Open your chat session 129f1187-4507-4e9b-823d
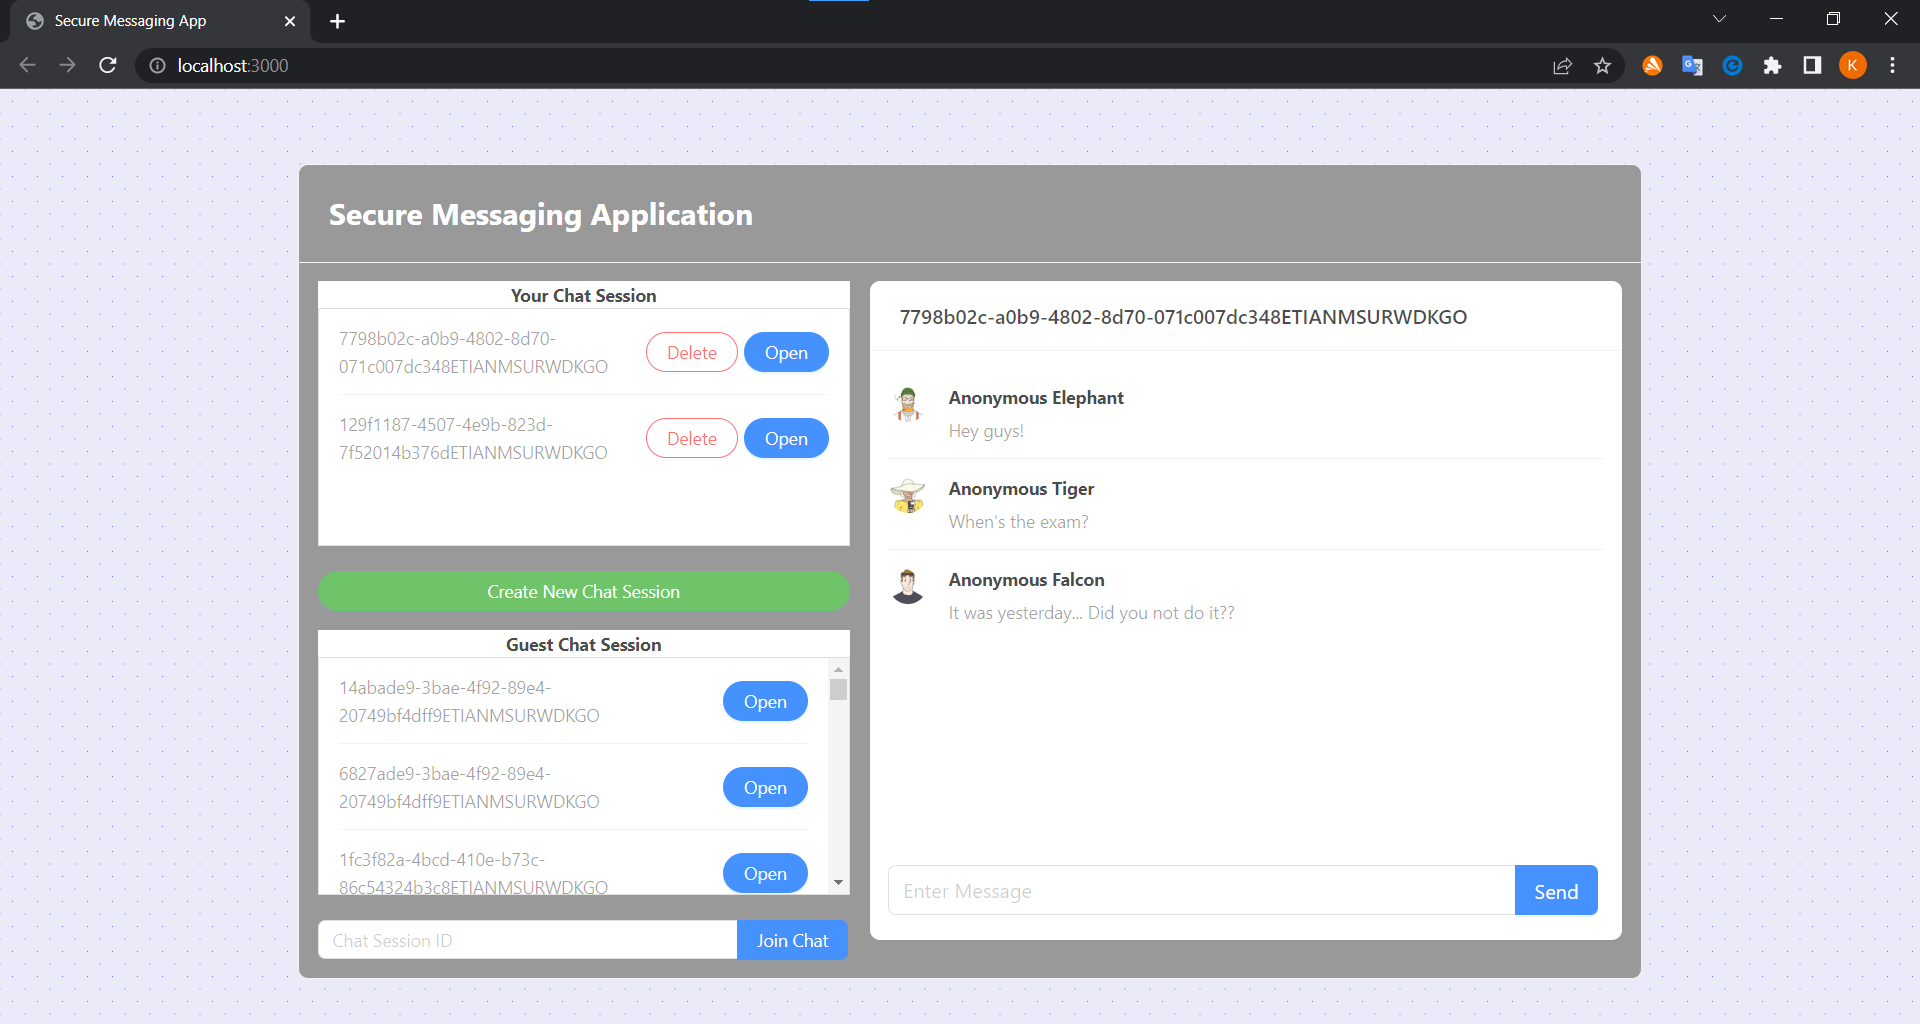Image resolution: width=1920 pixels, height=1024 pixels. pos(786,438)
